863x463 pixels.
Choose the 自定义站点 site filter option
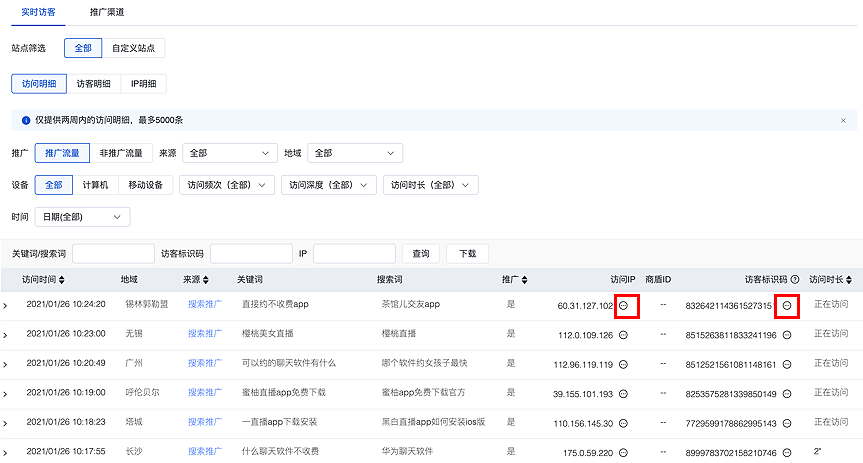(133, 48)
